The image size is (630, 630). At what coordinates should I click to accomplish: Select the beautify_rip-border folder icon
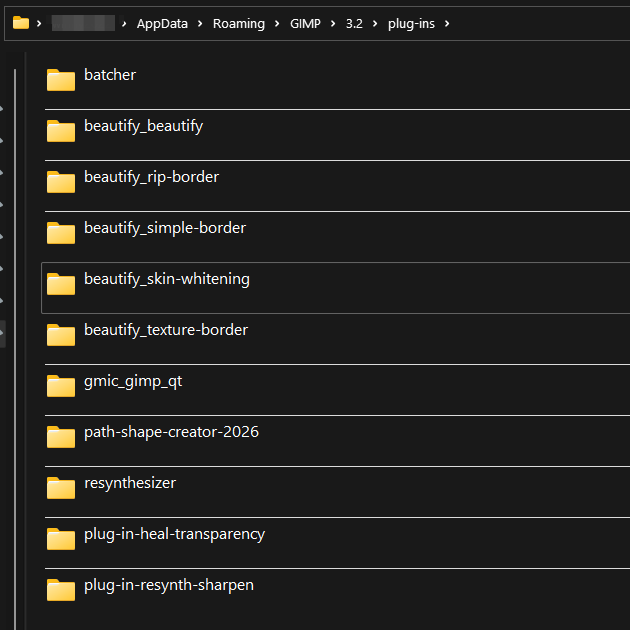click(x=61, y=182)
